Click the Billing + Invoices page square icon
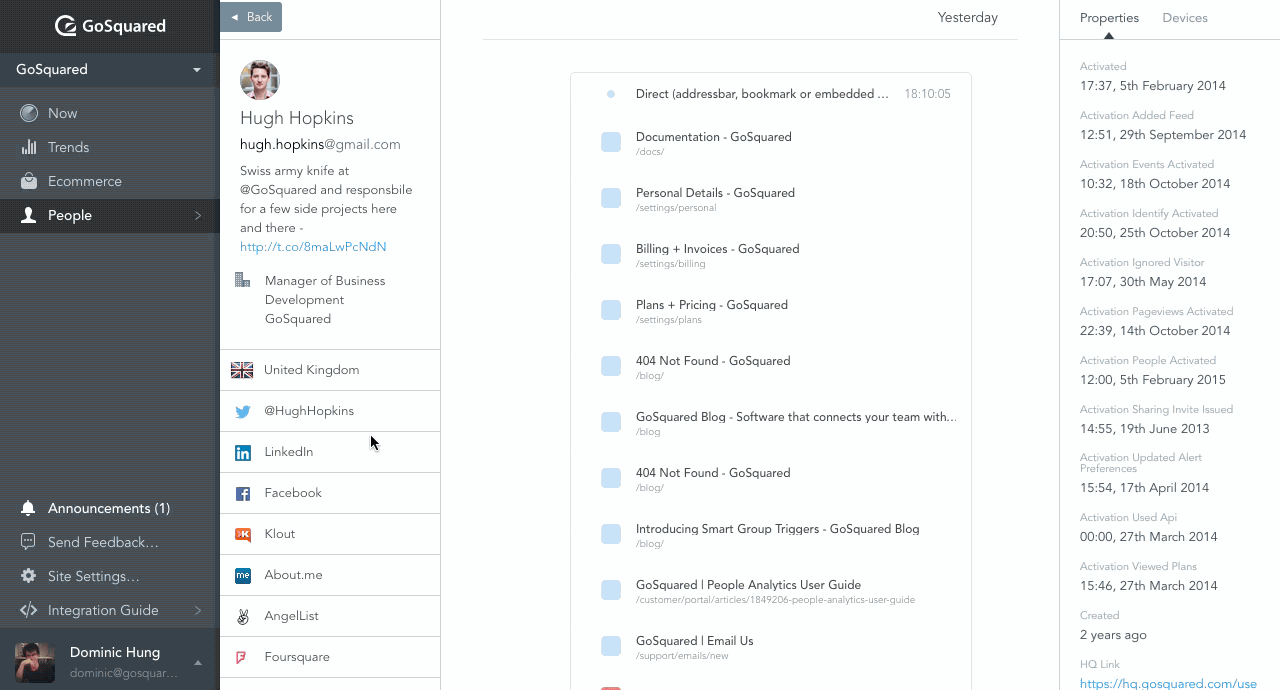The width and height of the screenshot is (1280, 690). [611, 254]
